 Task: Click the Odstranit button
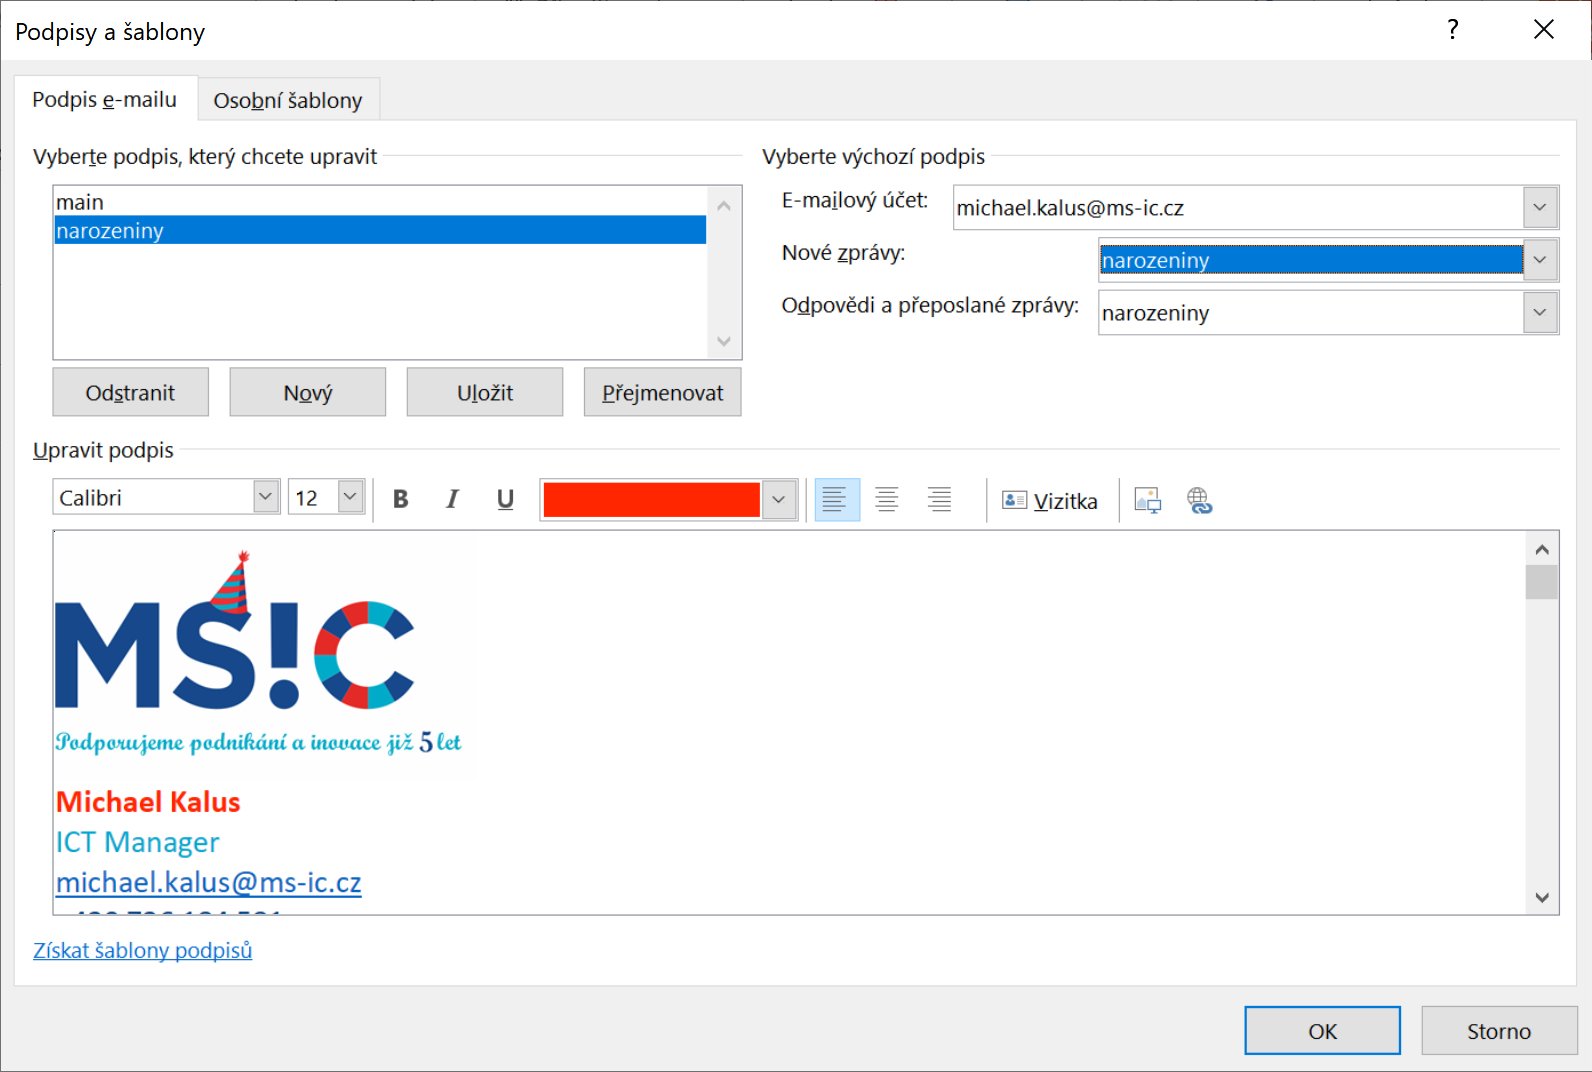pos(130,392)
